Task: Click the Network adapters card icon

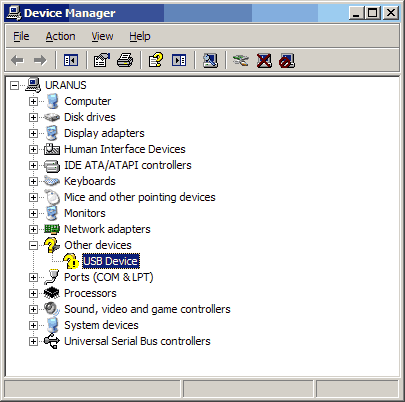Action: 52,229
